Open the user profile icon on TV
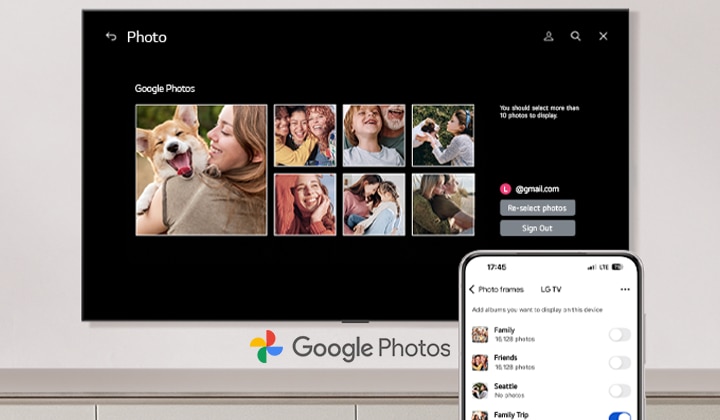The image size is (720, 420). 548,36
